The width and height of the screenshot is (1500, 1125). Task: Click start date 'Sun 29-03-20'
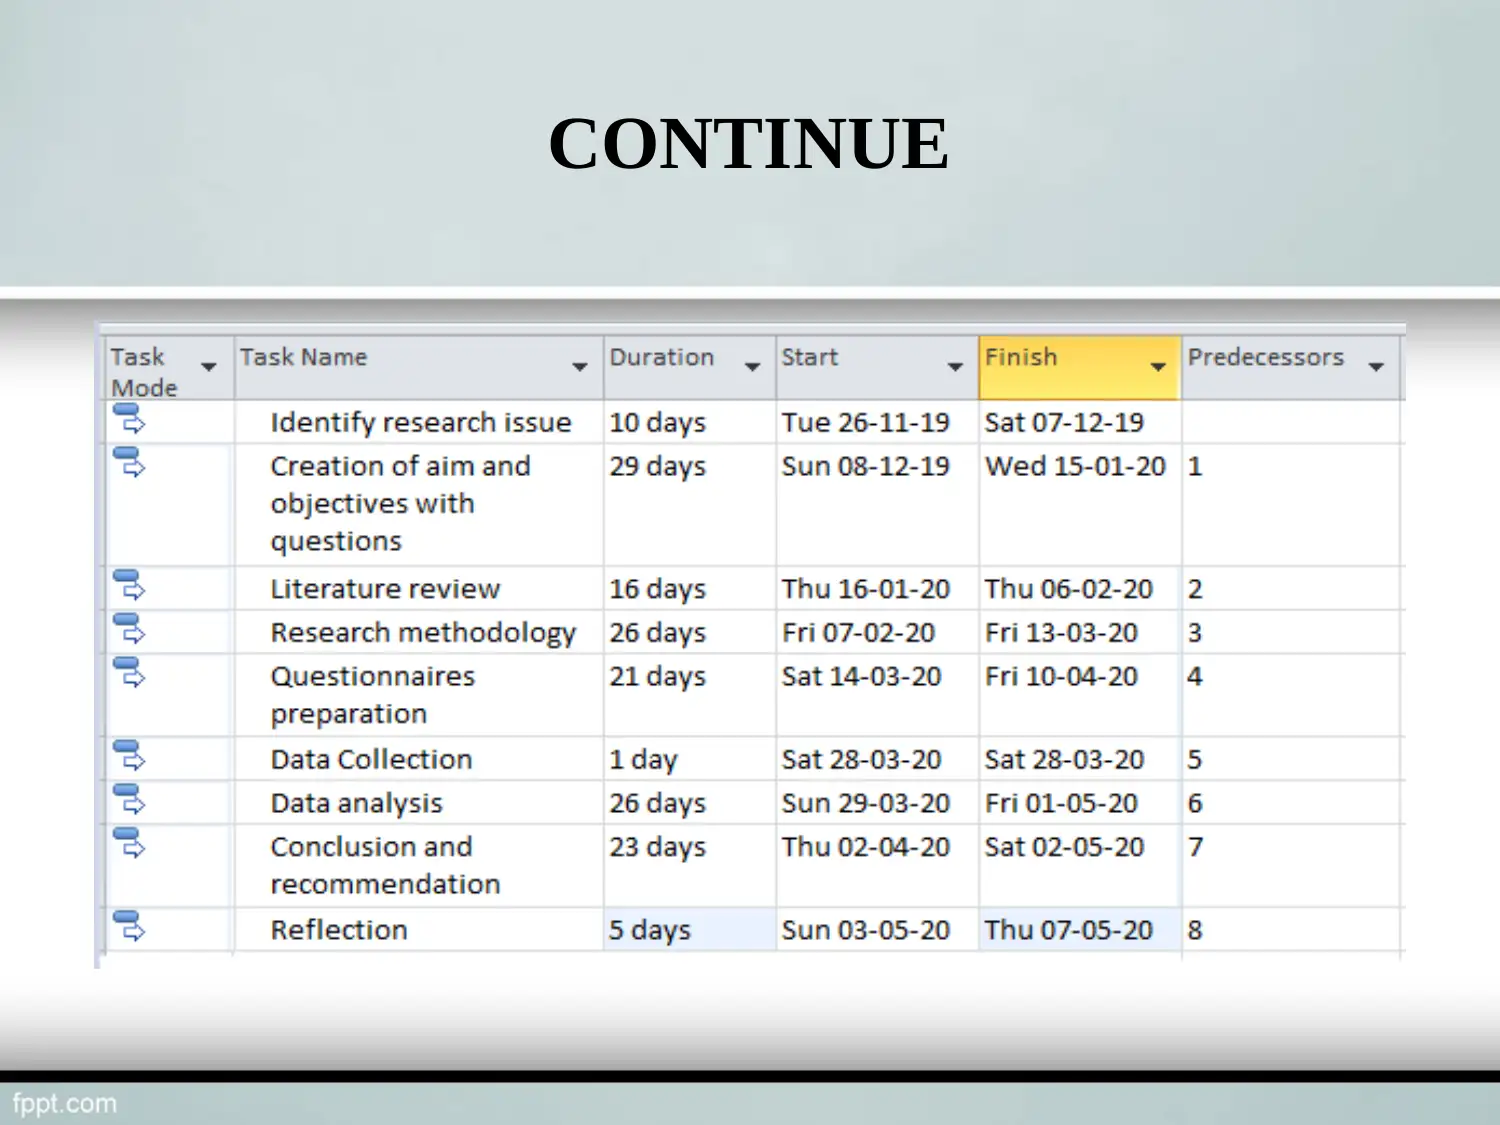click(x=865, y=804)
